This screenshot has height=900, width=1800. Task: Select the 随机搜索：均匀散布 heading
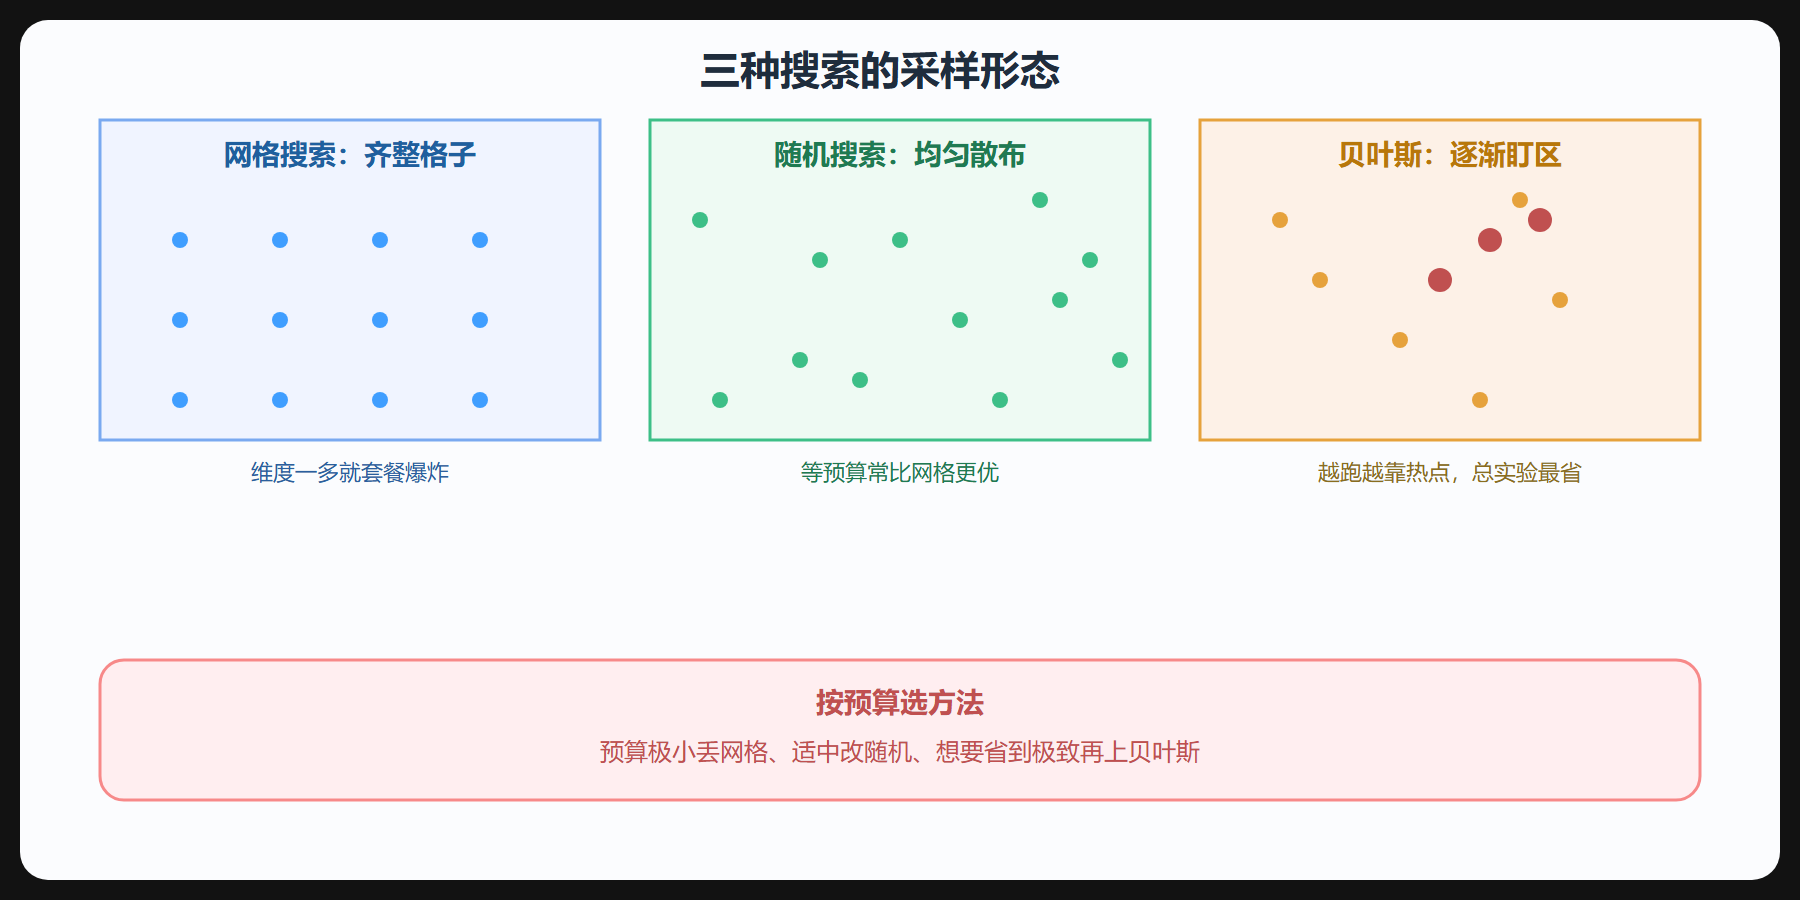coord(900,155)
